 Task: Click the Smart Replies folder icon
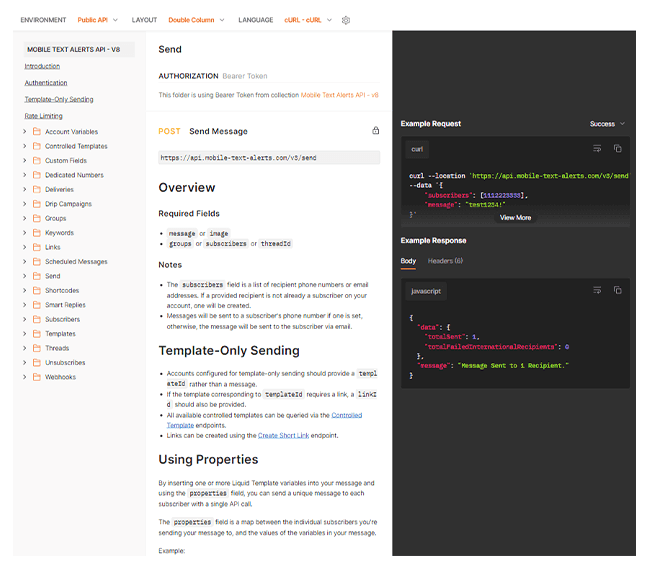[x=37, y=305]
